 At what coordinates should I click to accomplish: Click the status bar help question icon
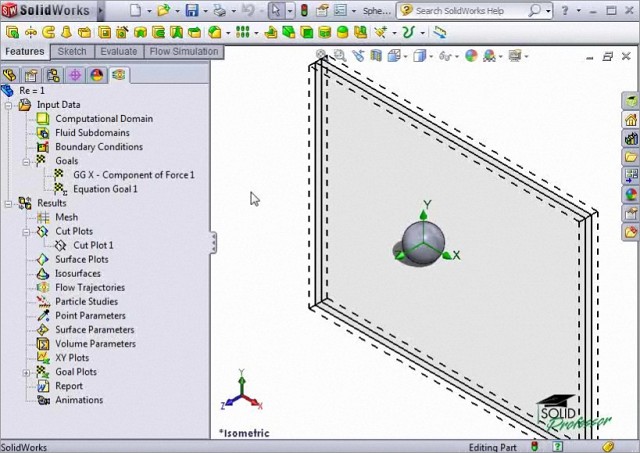(x=558, y=446)
